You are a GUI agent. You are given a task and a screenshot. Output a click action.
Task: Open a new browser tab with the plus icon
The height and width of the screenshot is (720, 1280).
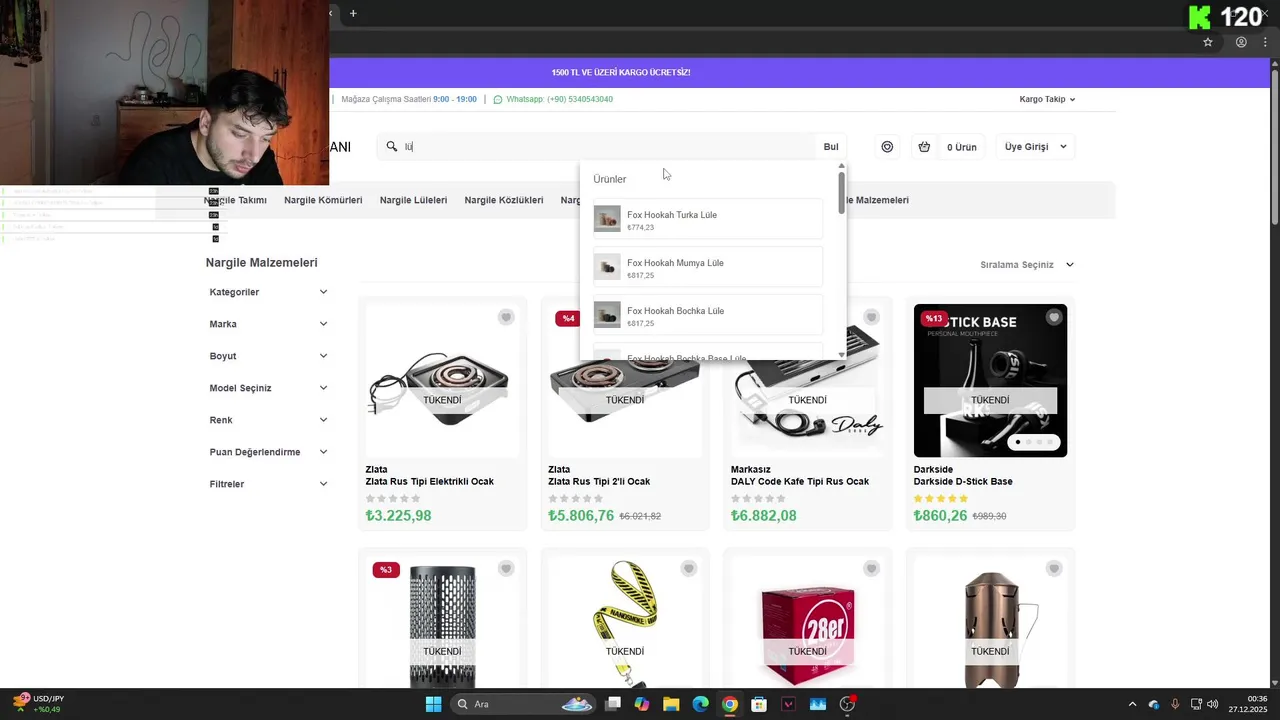tap(353, 13)
